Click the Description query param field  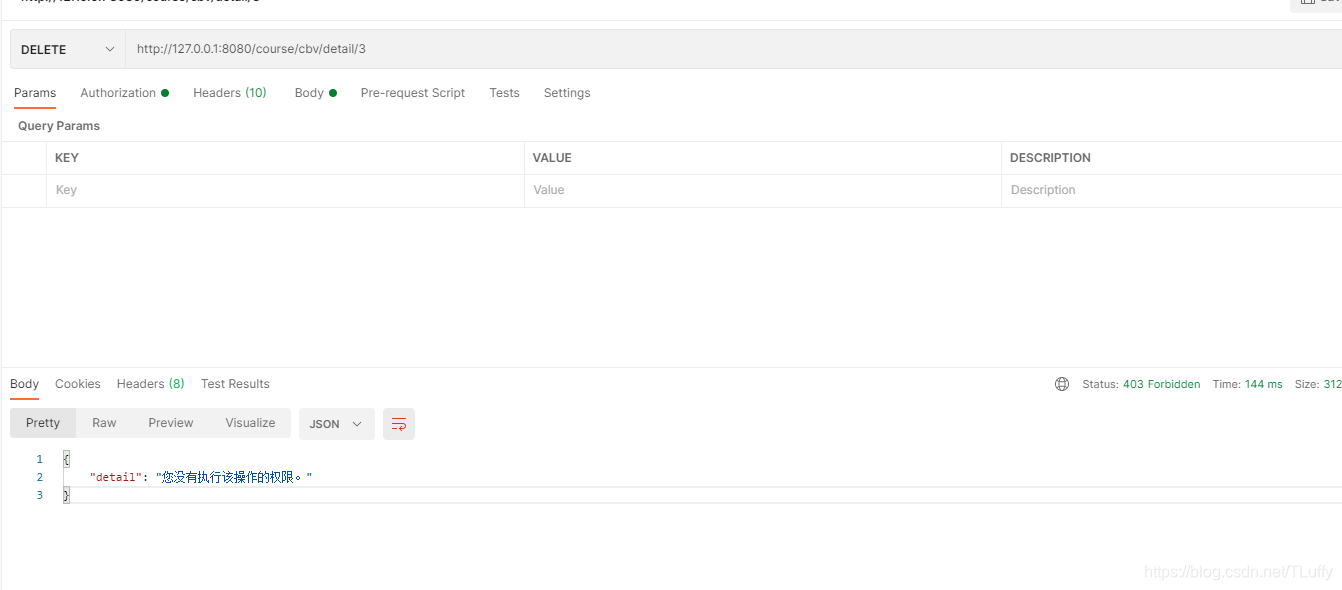[x=1171, y=190]
